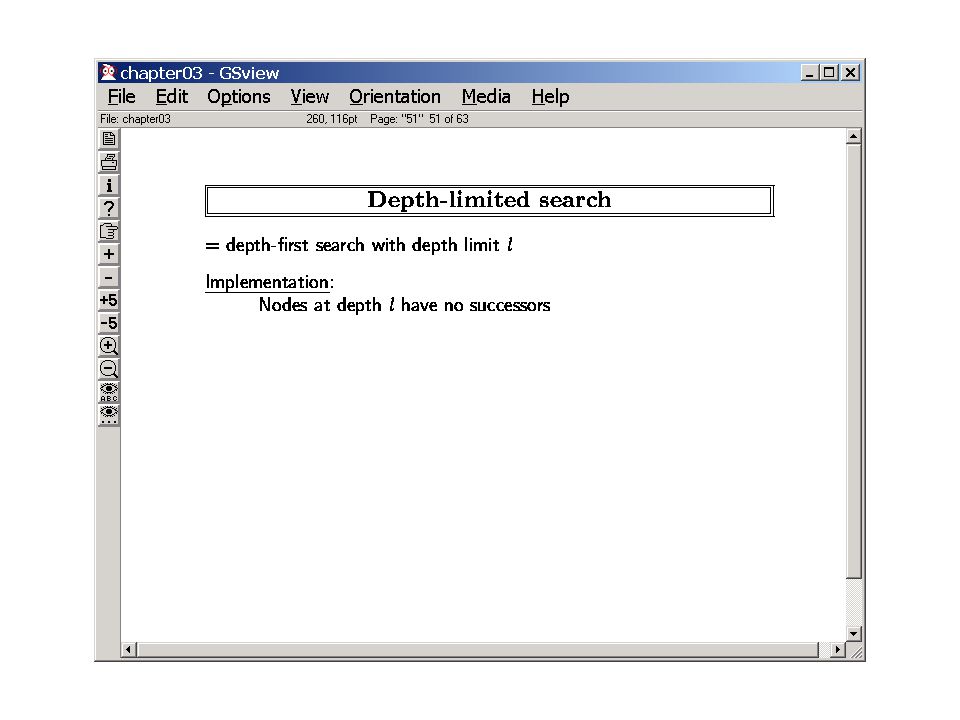Go to previous page with minus icon
Image resolution: width=960 pixels, height=720 pixels.
109,277
